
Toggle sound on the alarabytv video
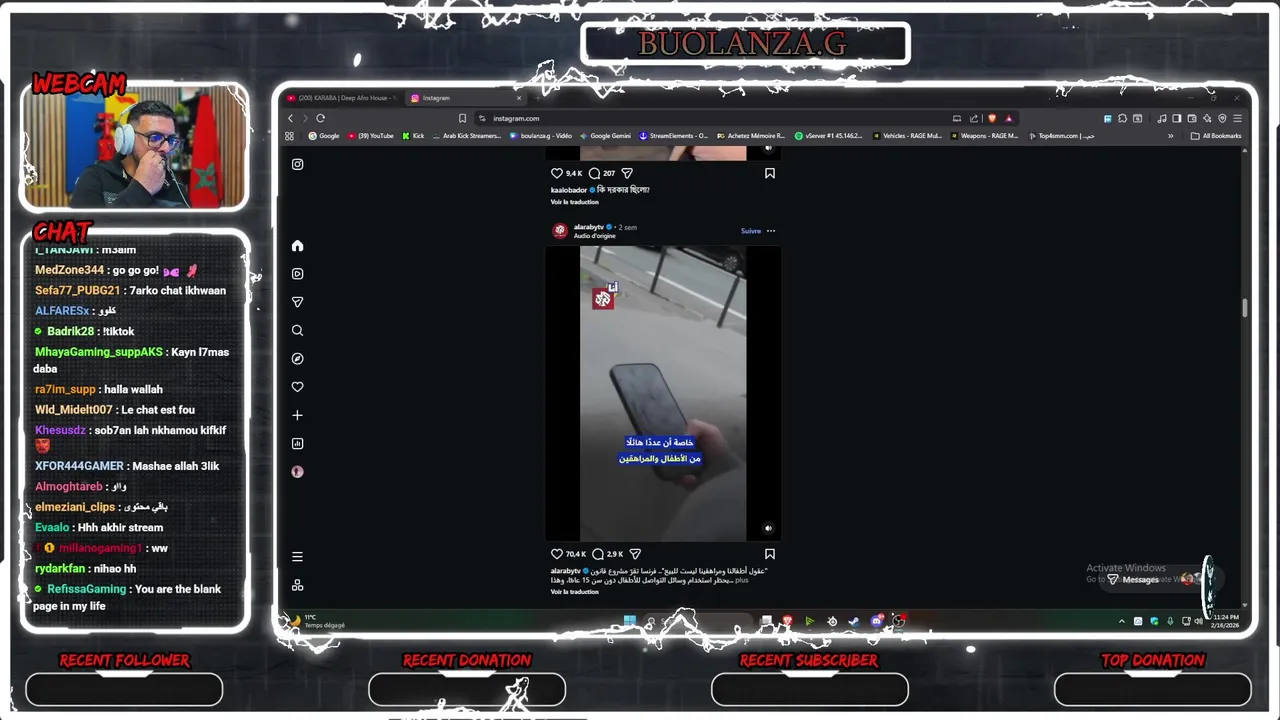[x=768, y=528]
